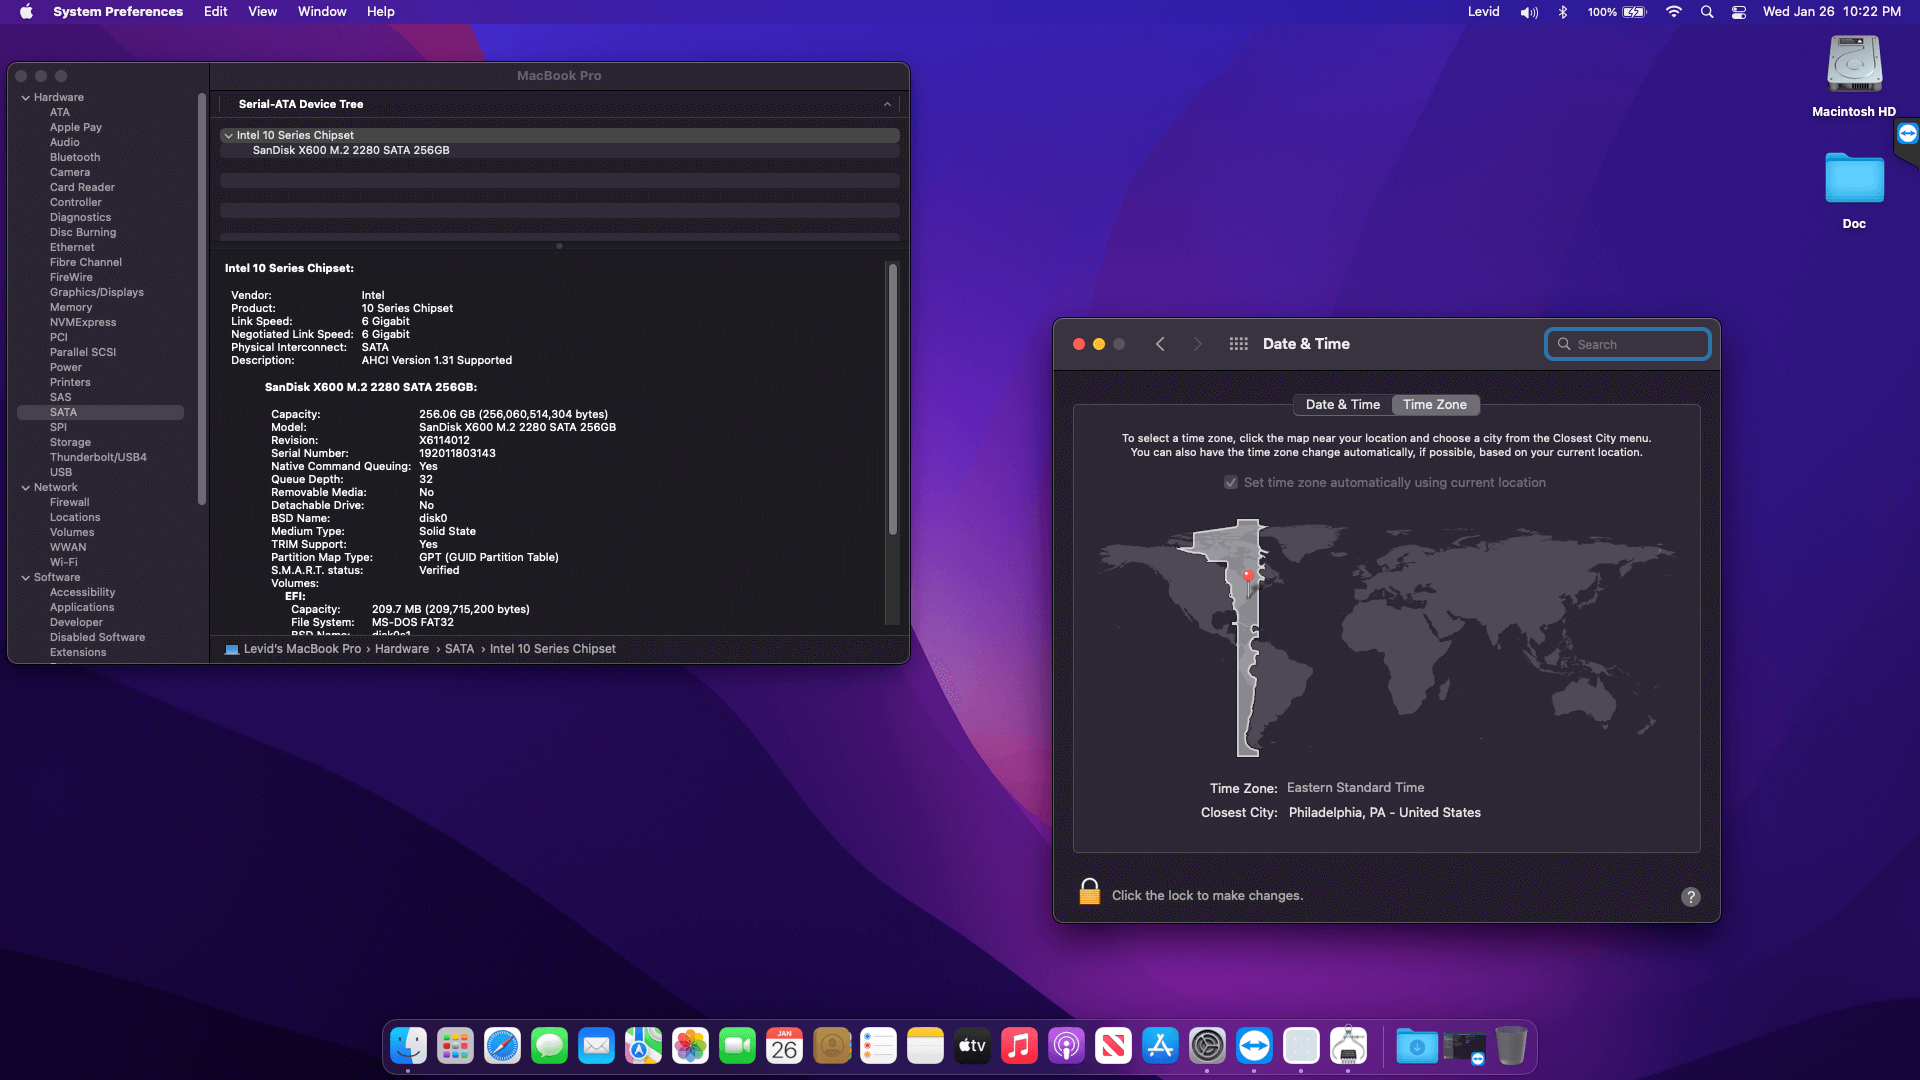1920x1080 pixels.
Task: Open Photos app in the Dock
Action: [690, 1046]
